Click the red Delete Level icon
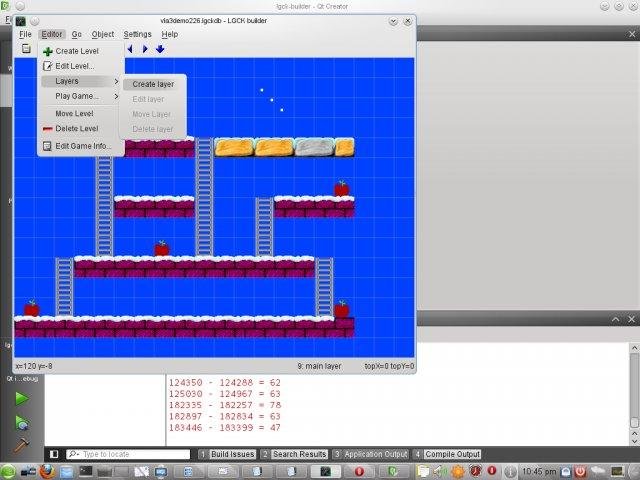The height and width of the screenshot is (480, 640). [x=48, y=129]
